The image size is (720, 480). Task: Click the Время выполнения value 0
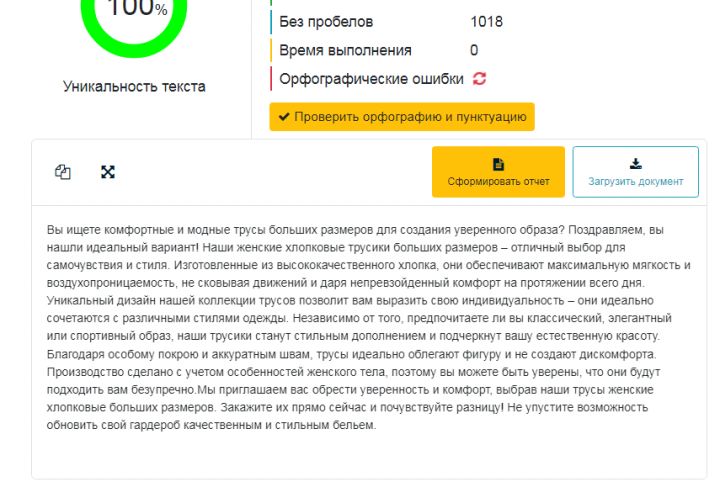pos(474,50)
